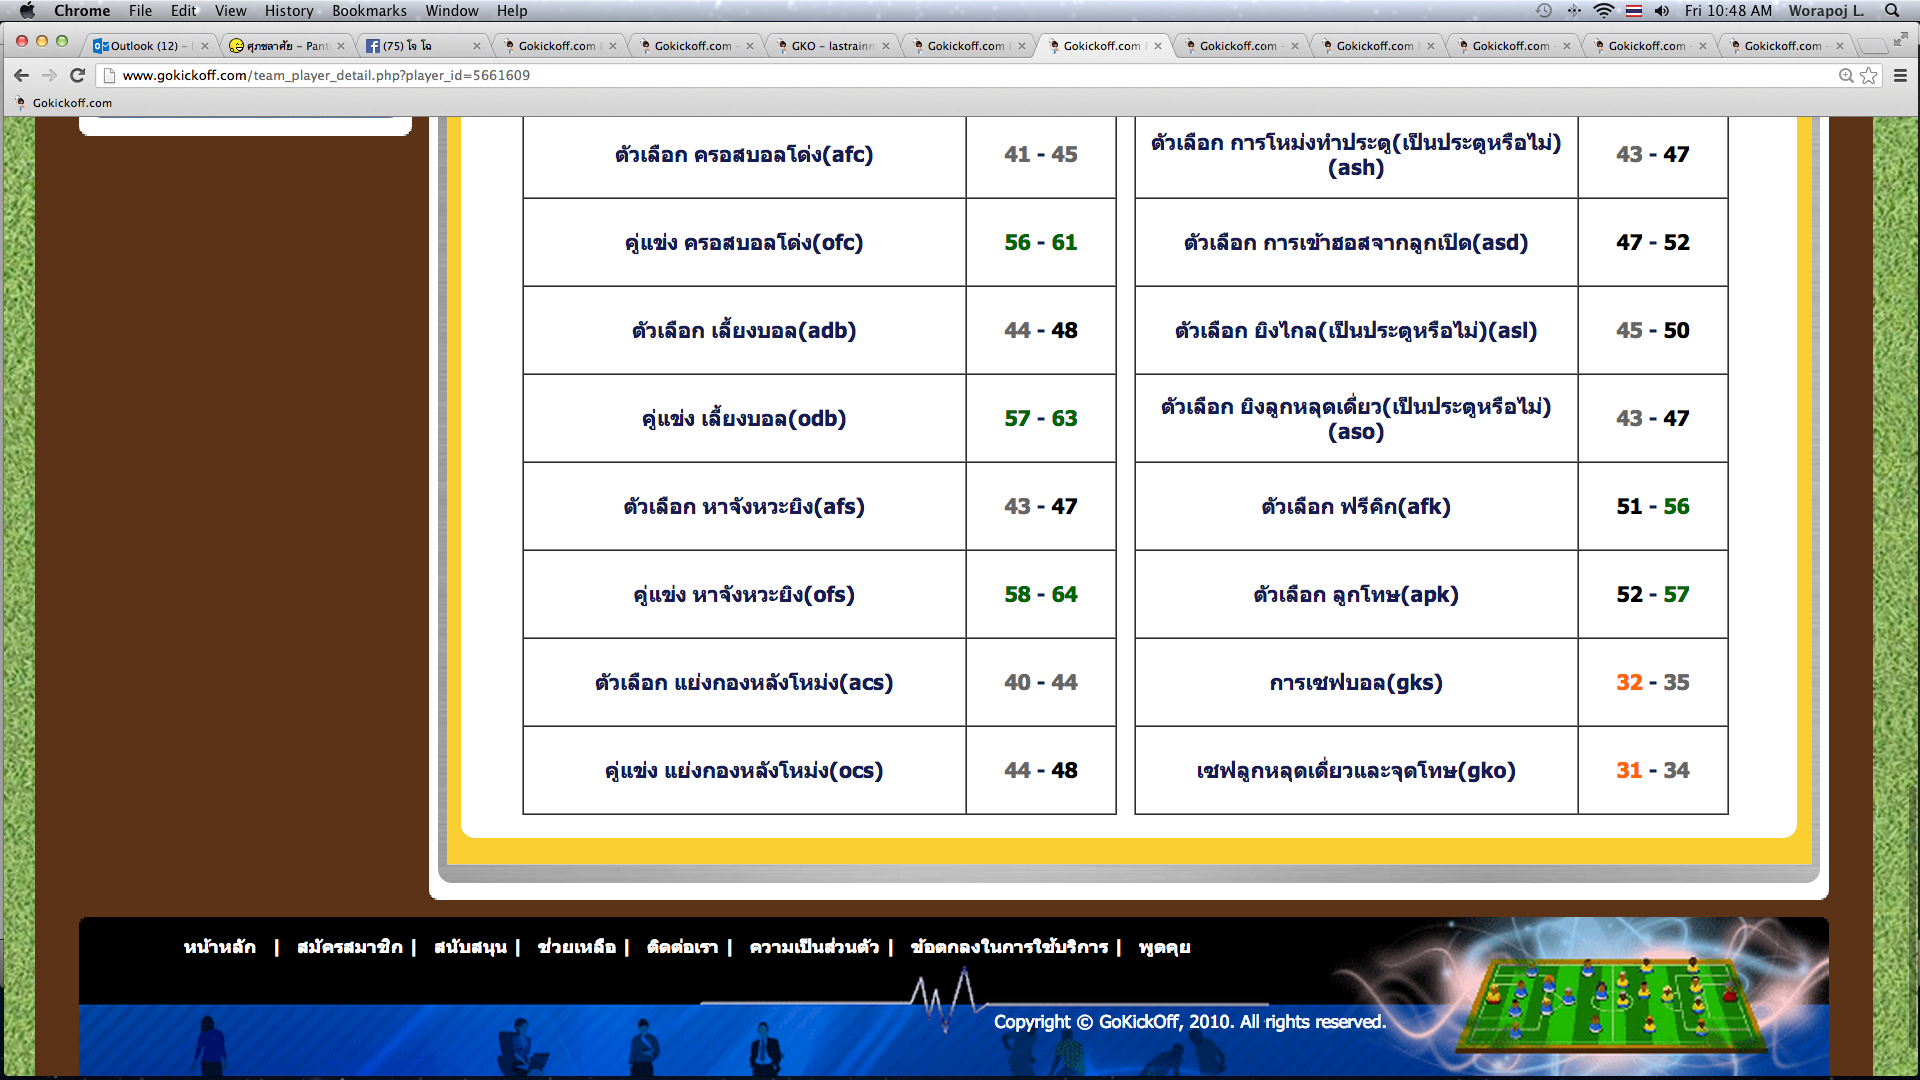Click the browser back arrow
Screen dimensions: 1920x1080
(21, 75)
